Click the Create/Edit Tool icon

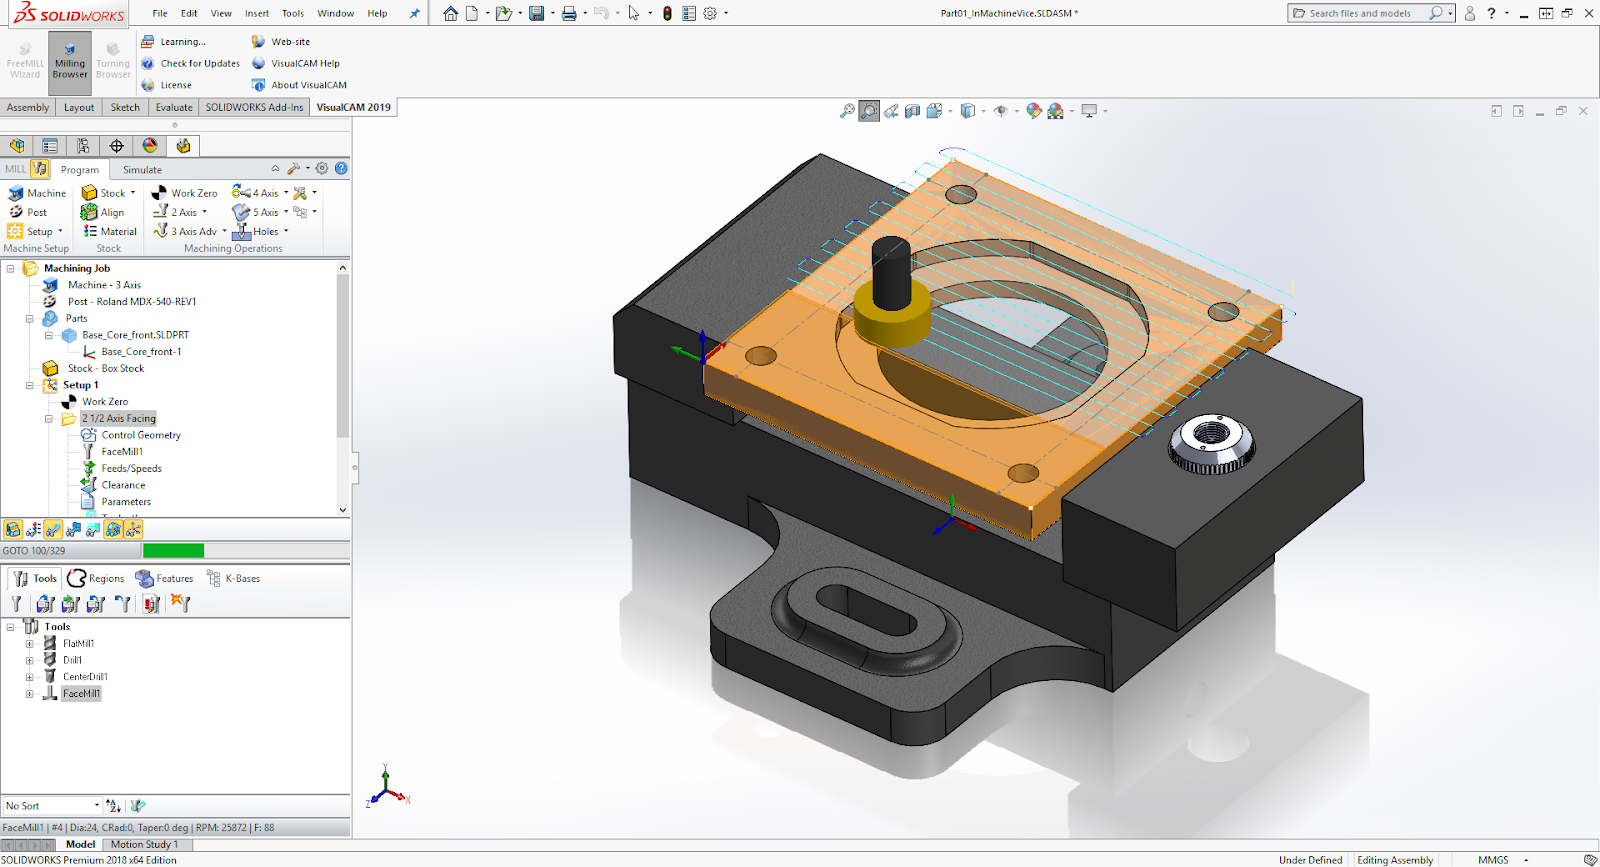click(17, 604)
